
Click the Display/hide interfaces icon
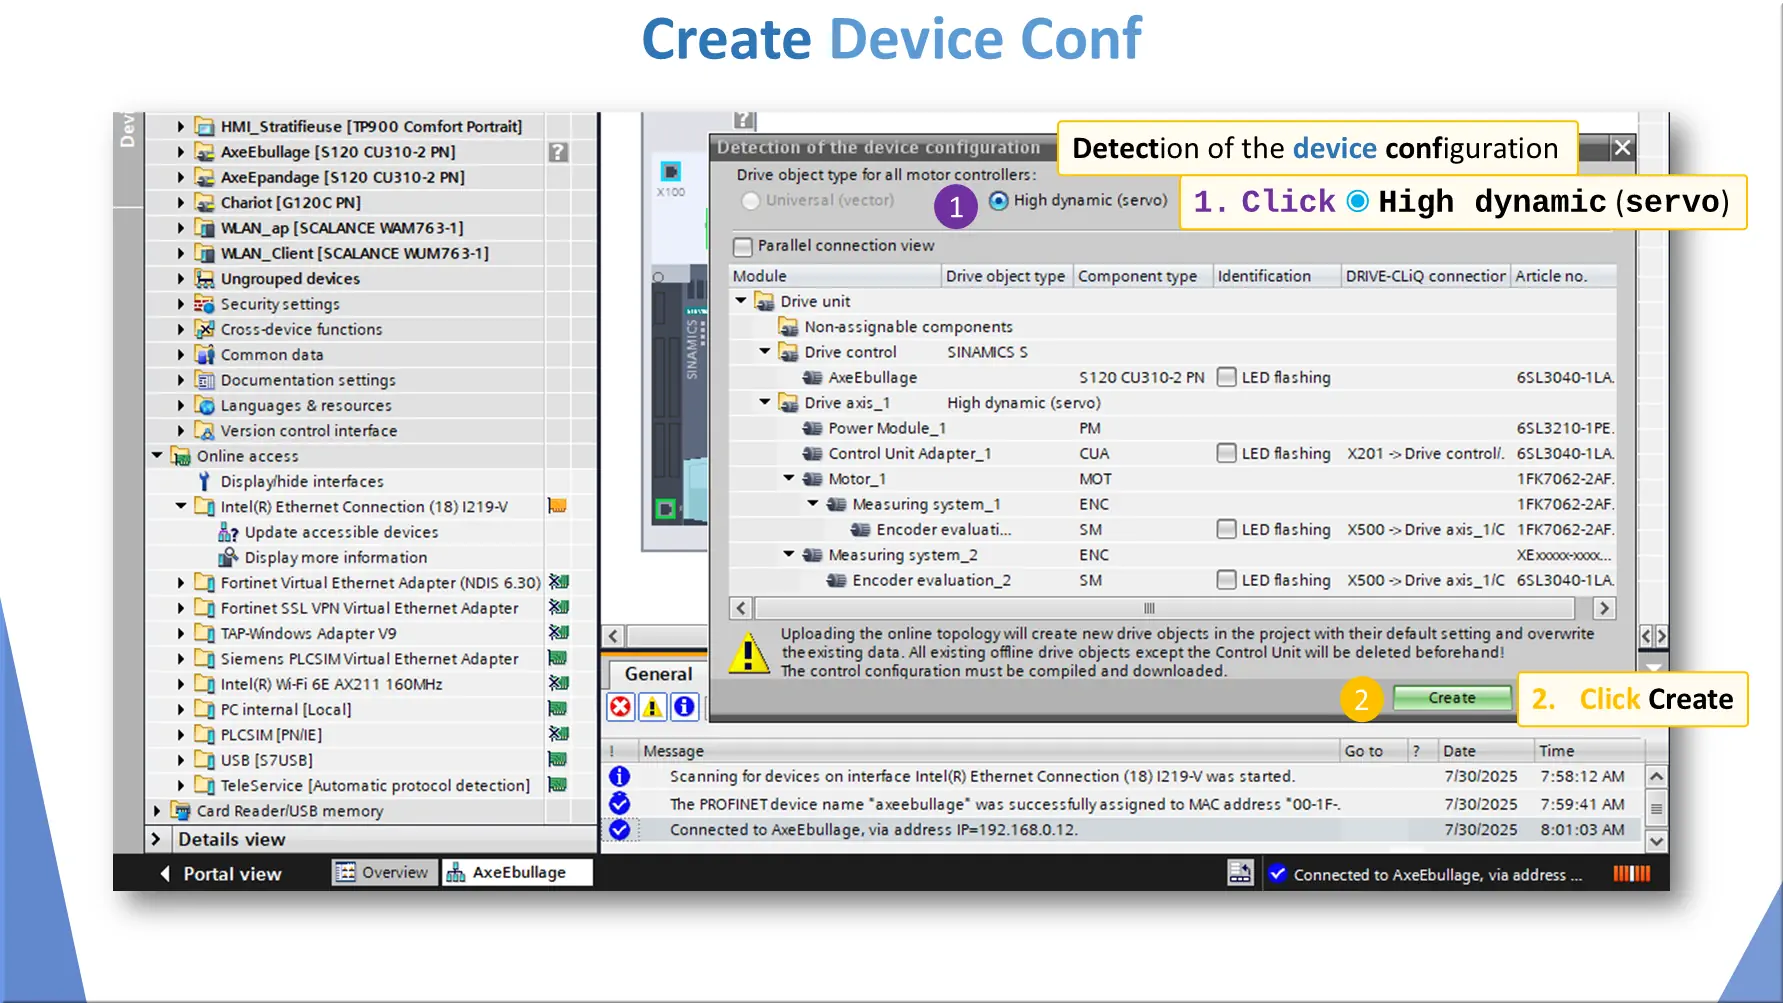(205, 482)
